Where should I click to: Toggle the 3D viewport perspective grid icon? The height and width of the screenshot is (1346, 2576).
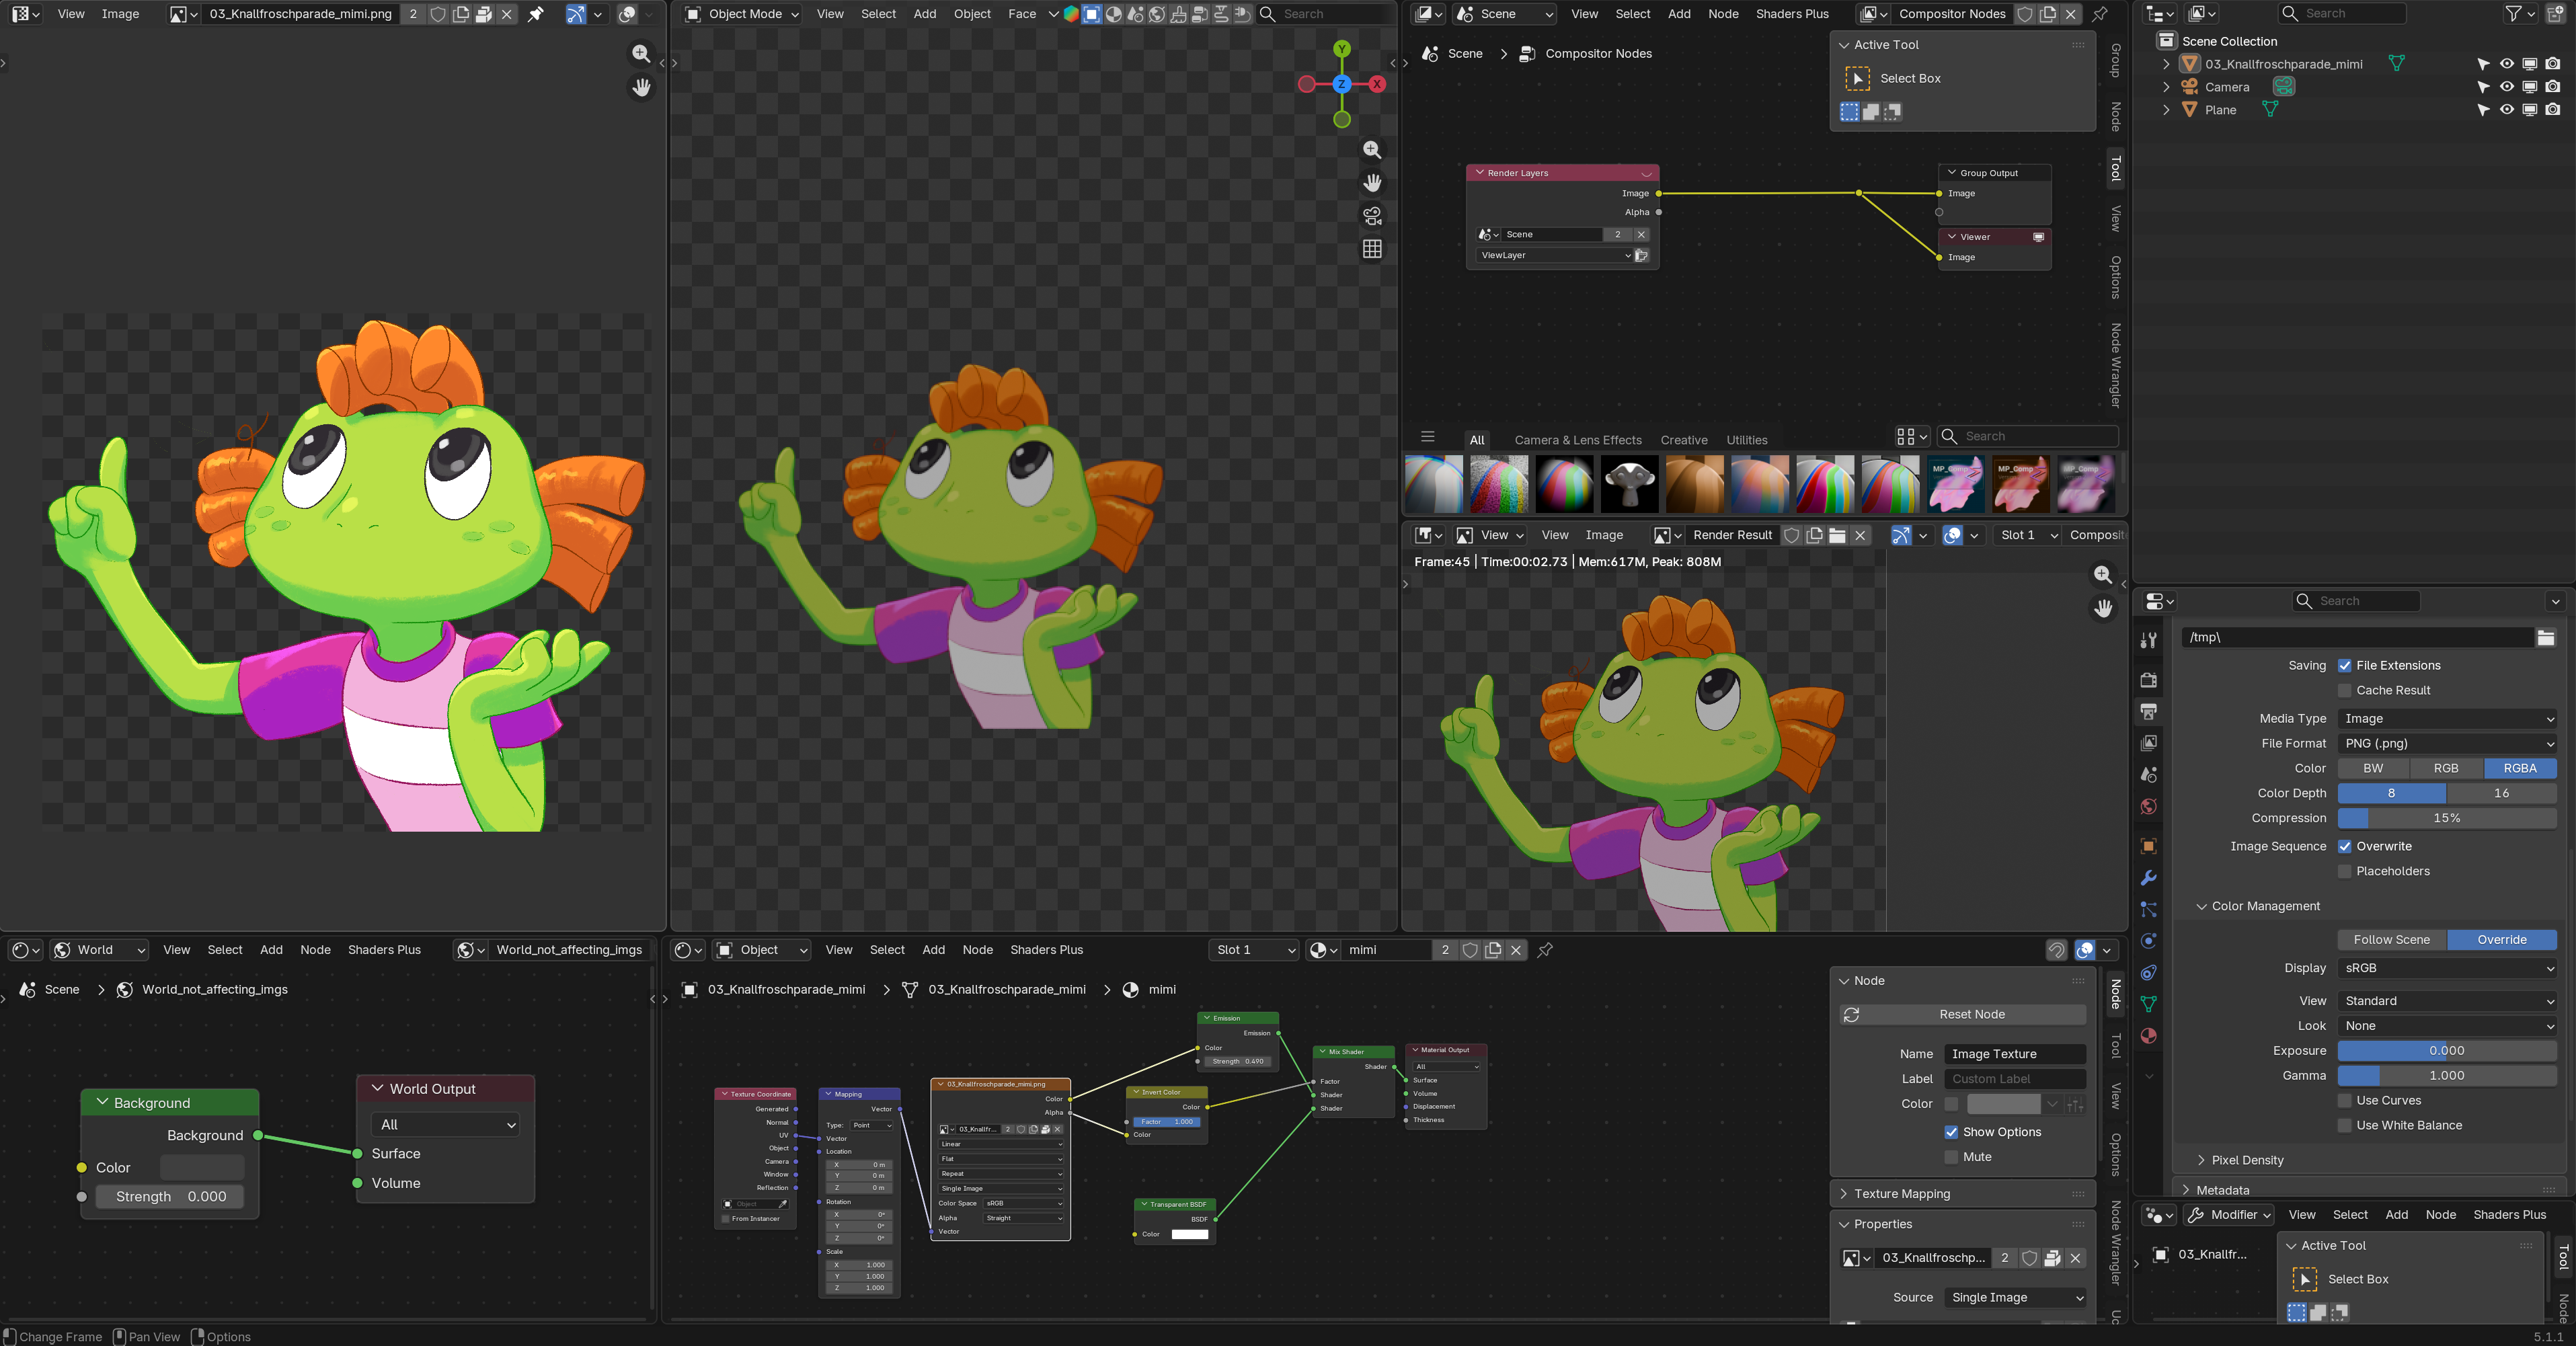pos(1372,248)
